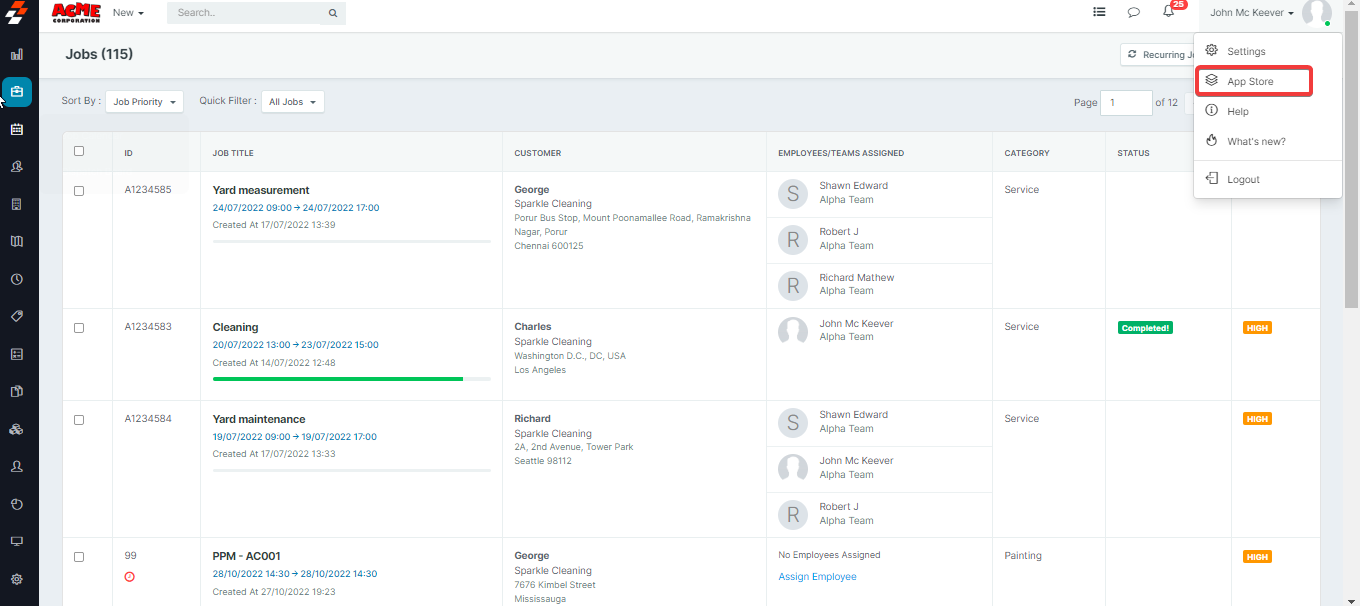The height and width of the screenshot is (606, 1360).
Task: Open the notifications bell with 25 badge
Action: point(1168,12)
